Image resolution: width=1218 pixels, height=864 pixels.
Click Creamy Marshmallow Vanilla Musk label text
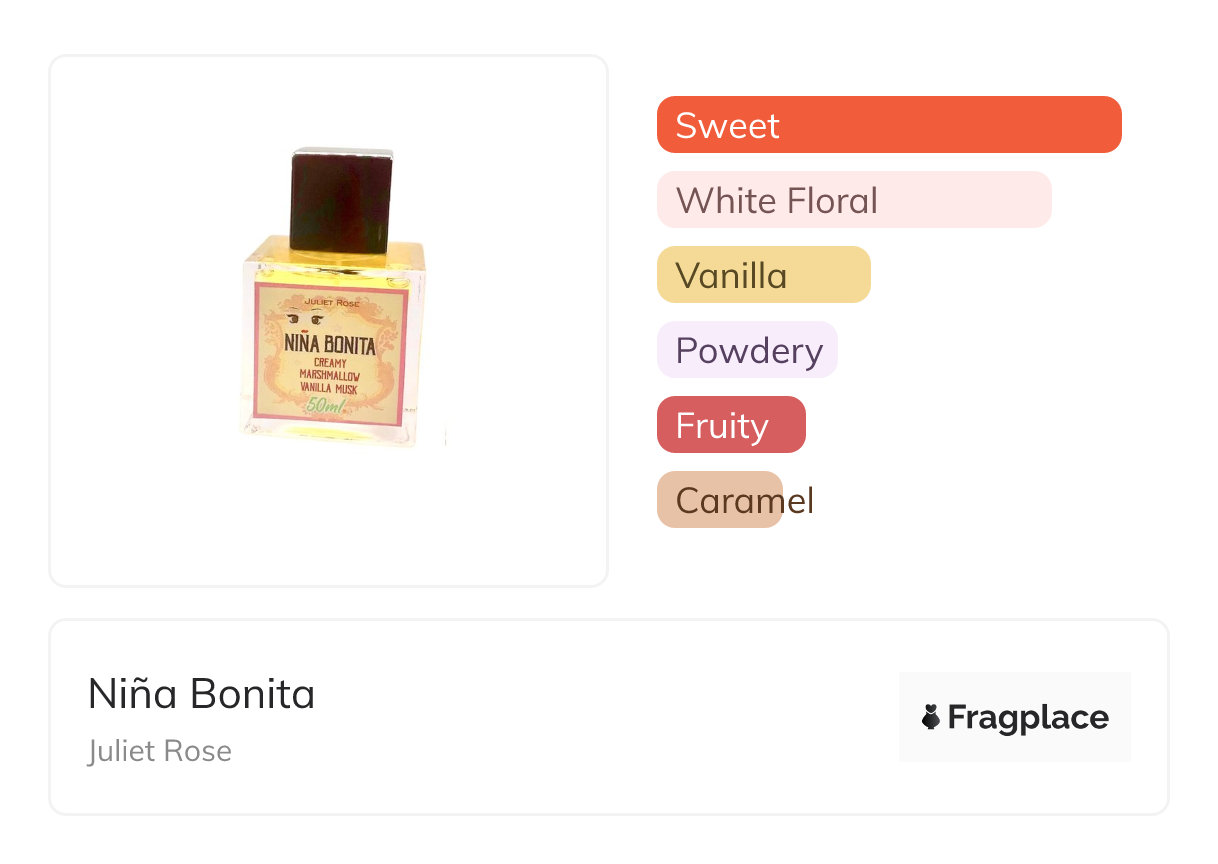coord(329,376)
